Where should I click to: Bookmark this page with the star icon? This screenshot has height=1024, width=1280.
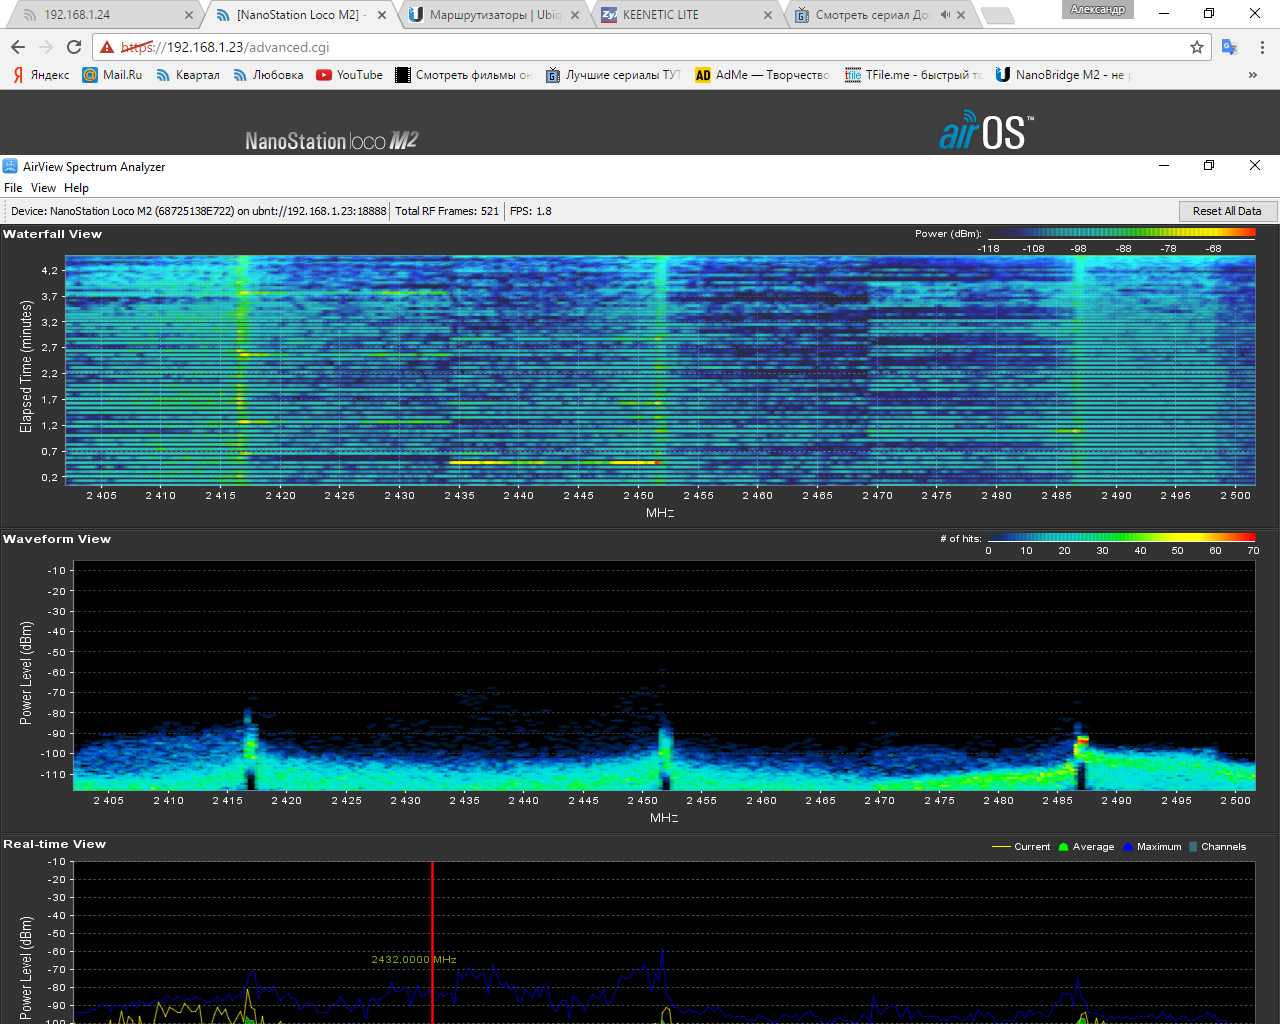click(1197, 47)
